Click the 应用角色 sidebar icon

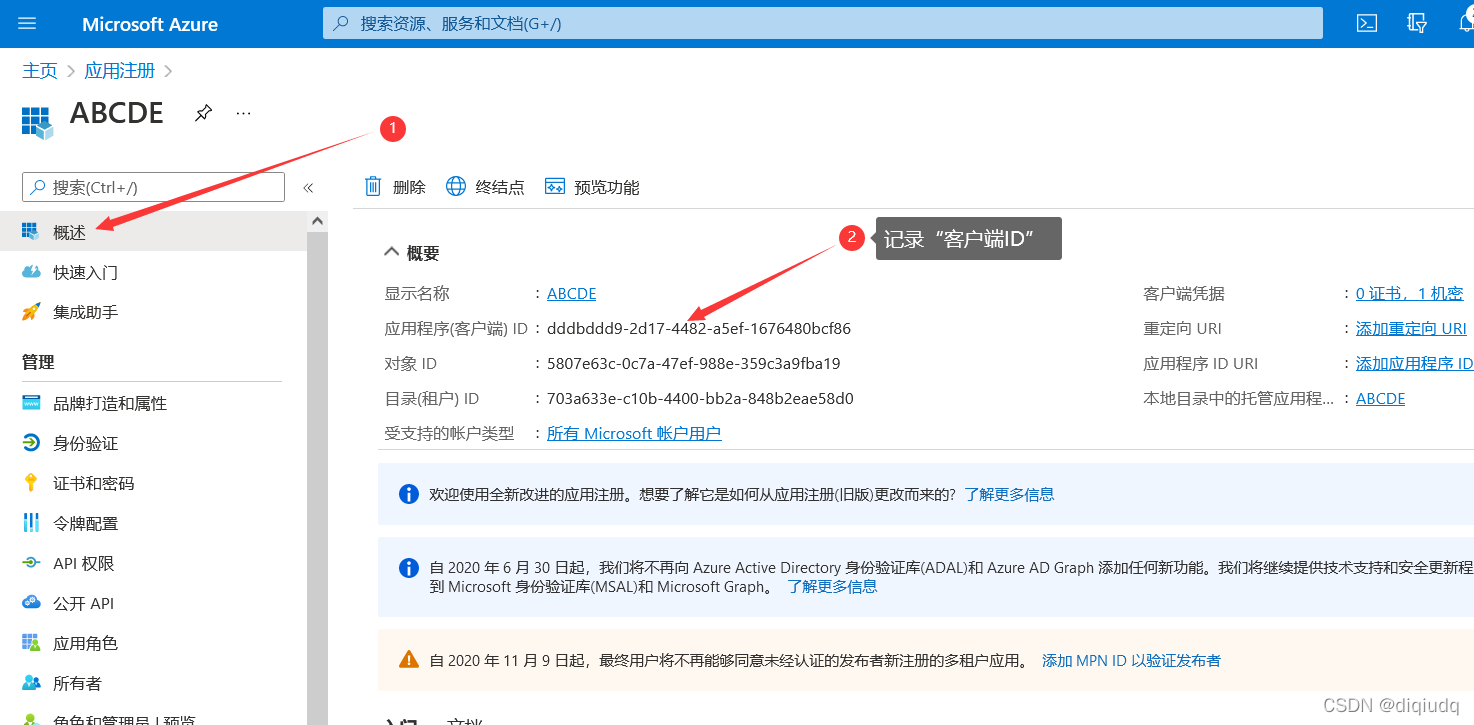tap(31, 643)
